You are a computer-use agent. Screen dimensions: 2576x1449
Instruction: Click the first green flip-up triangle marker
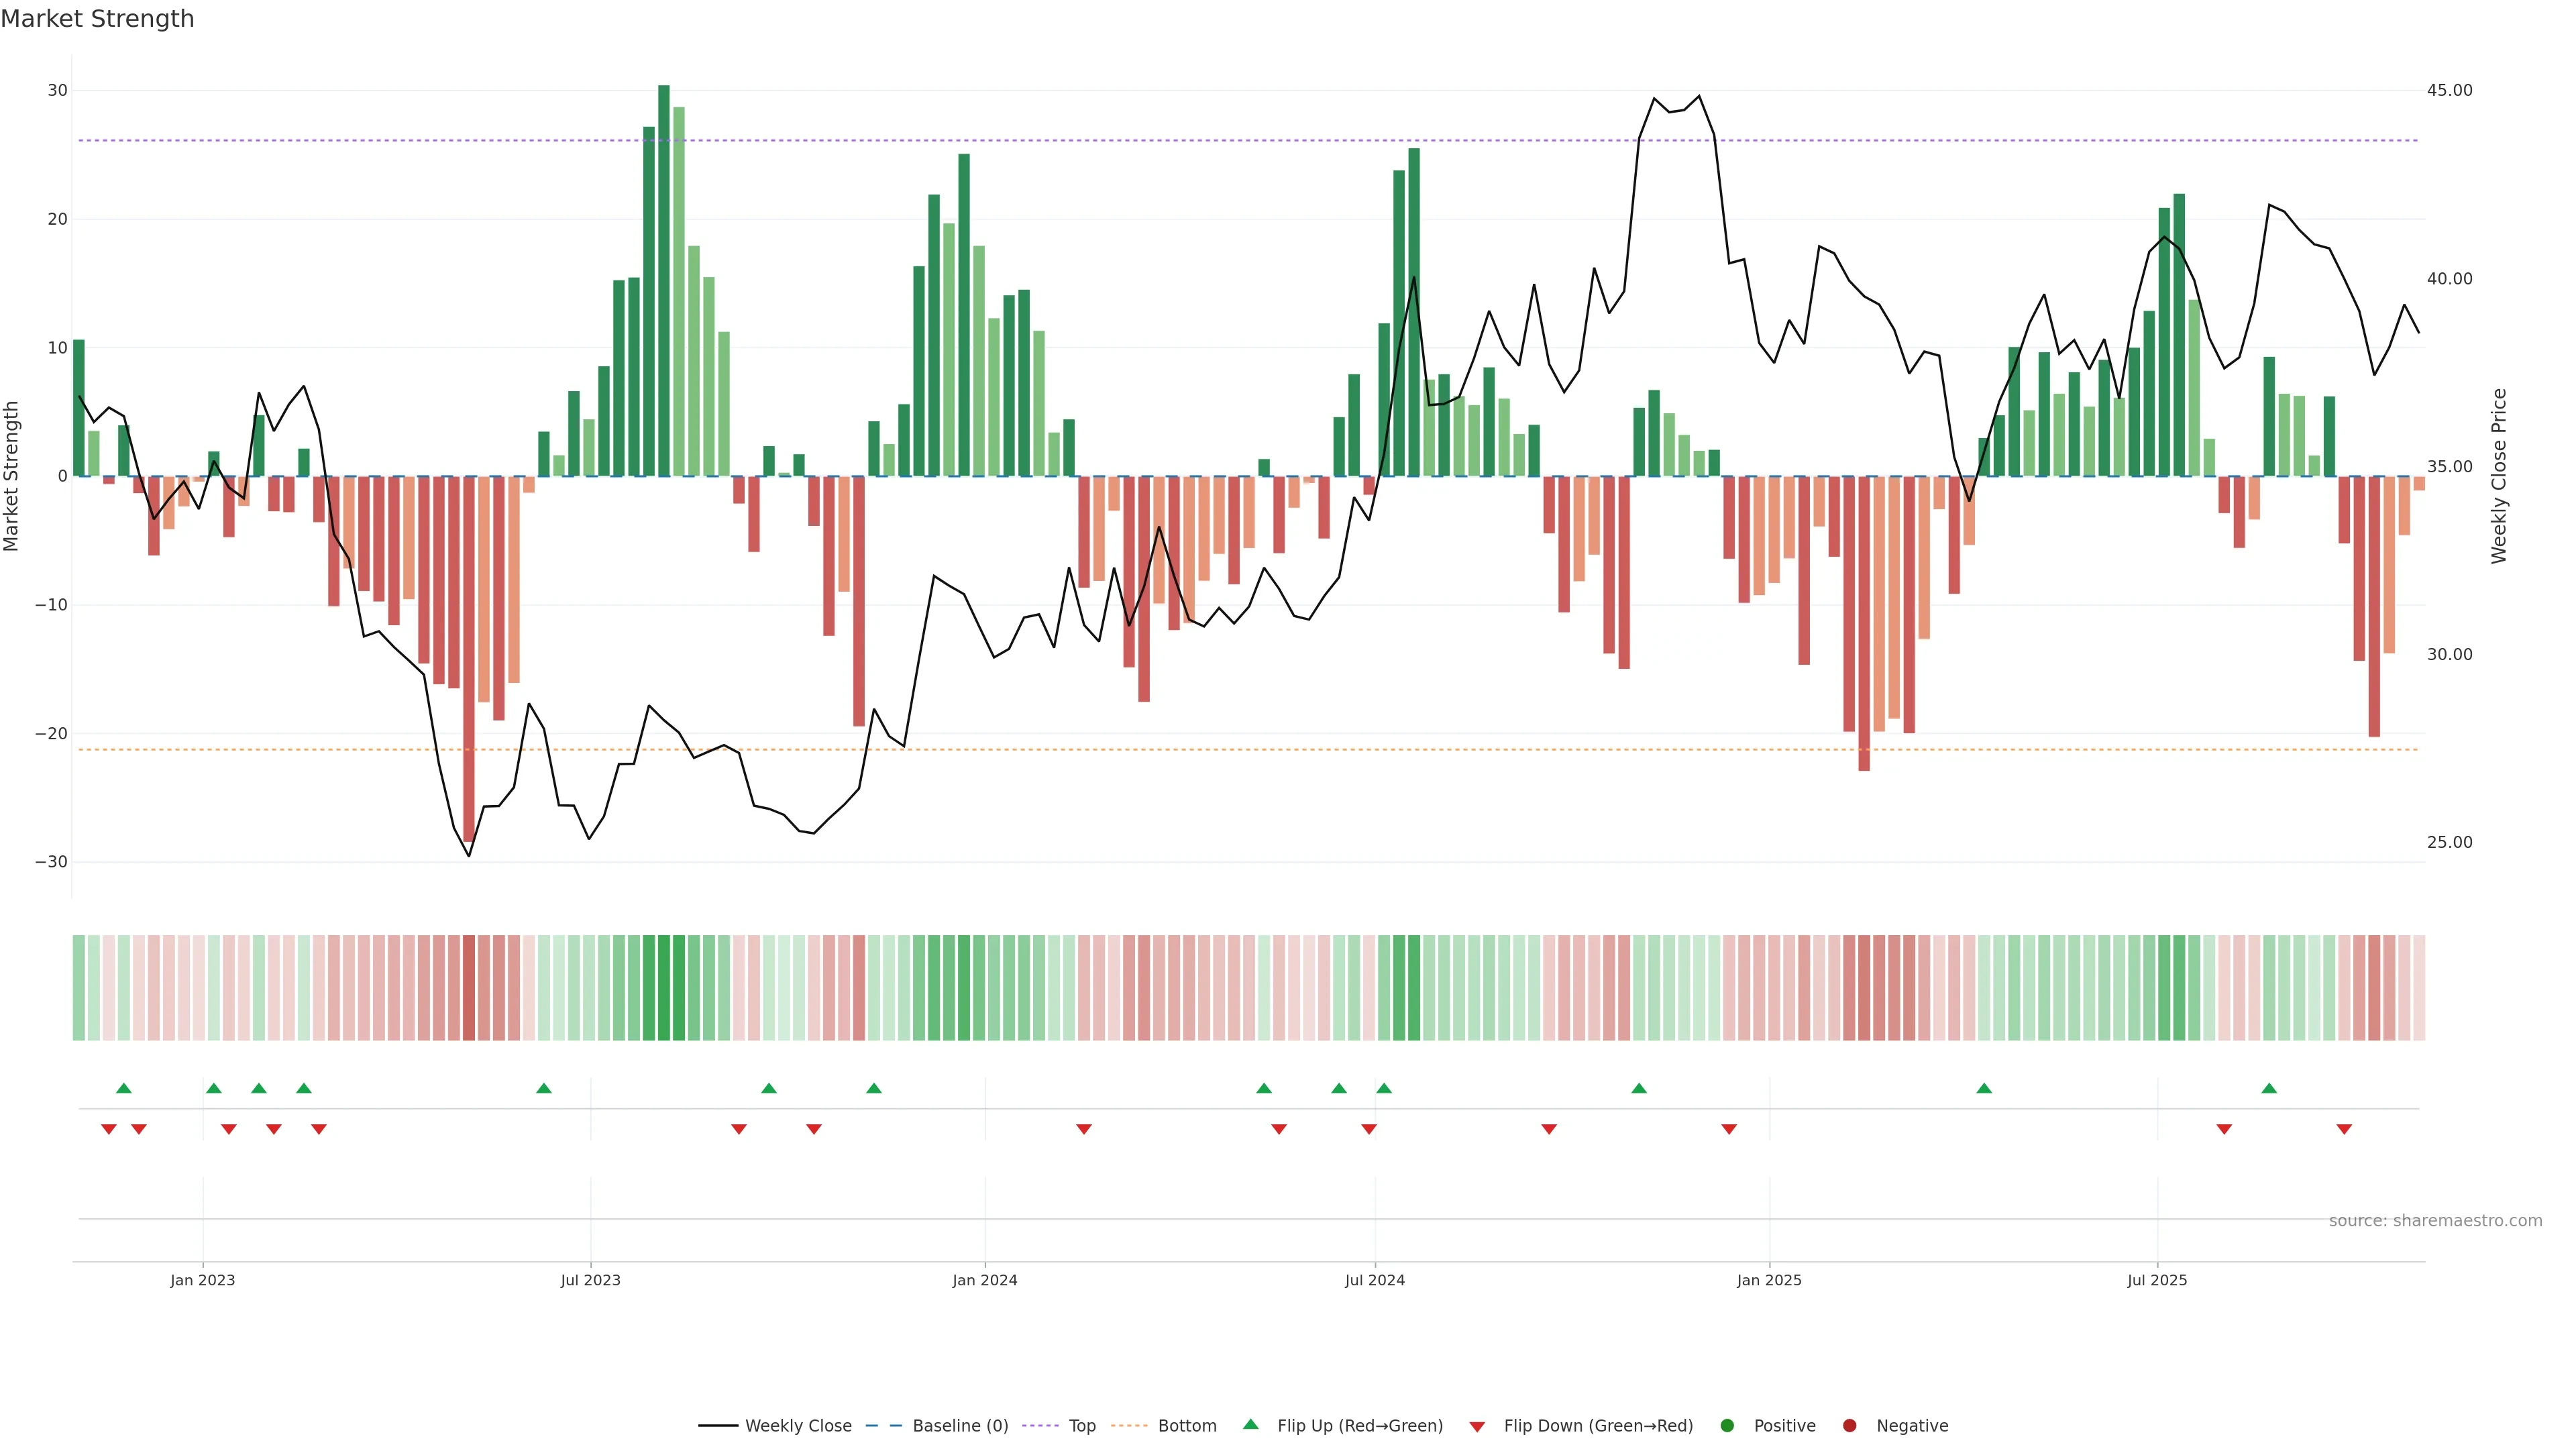pyautogui.click(x=124, y=1088)
